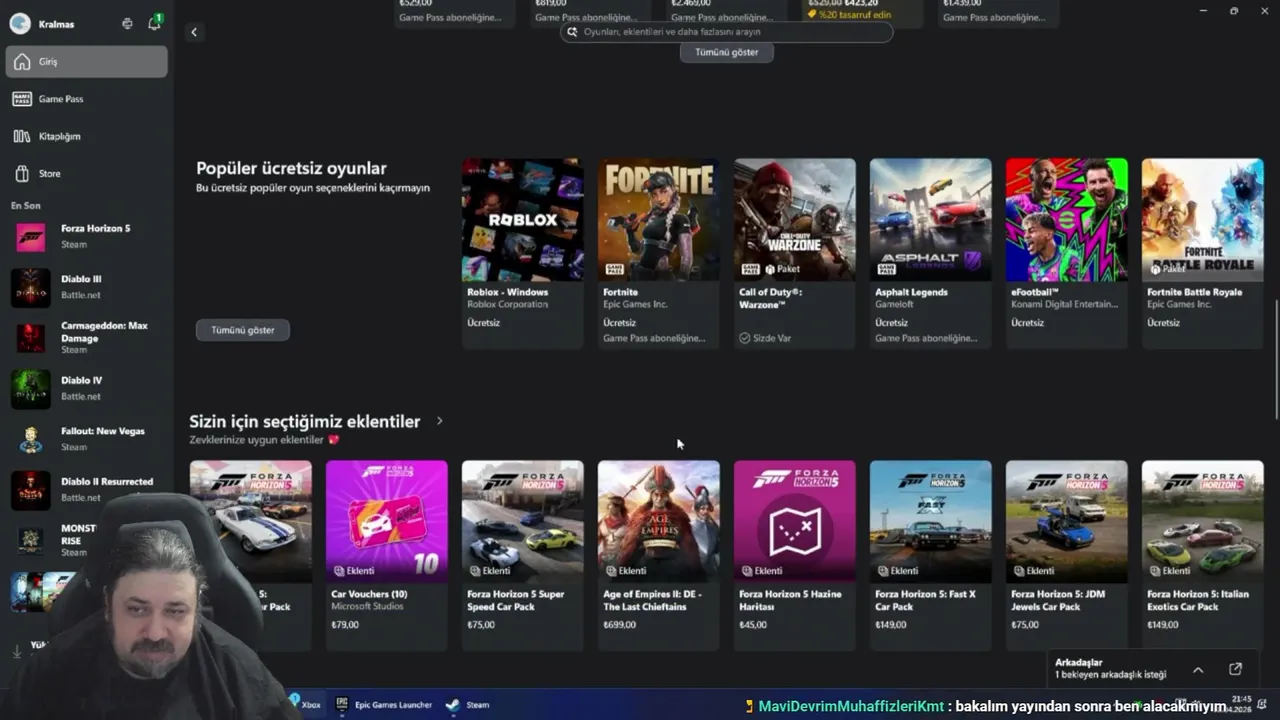This screenshot has height=720, width=1280.
Task: Click Xbox in the taskbar
Action: [305, 705]
